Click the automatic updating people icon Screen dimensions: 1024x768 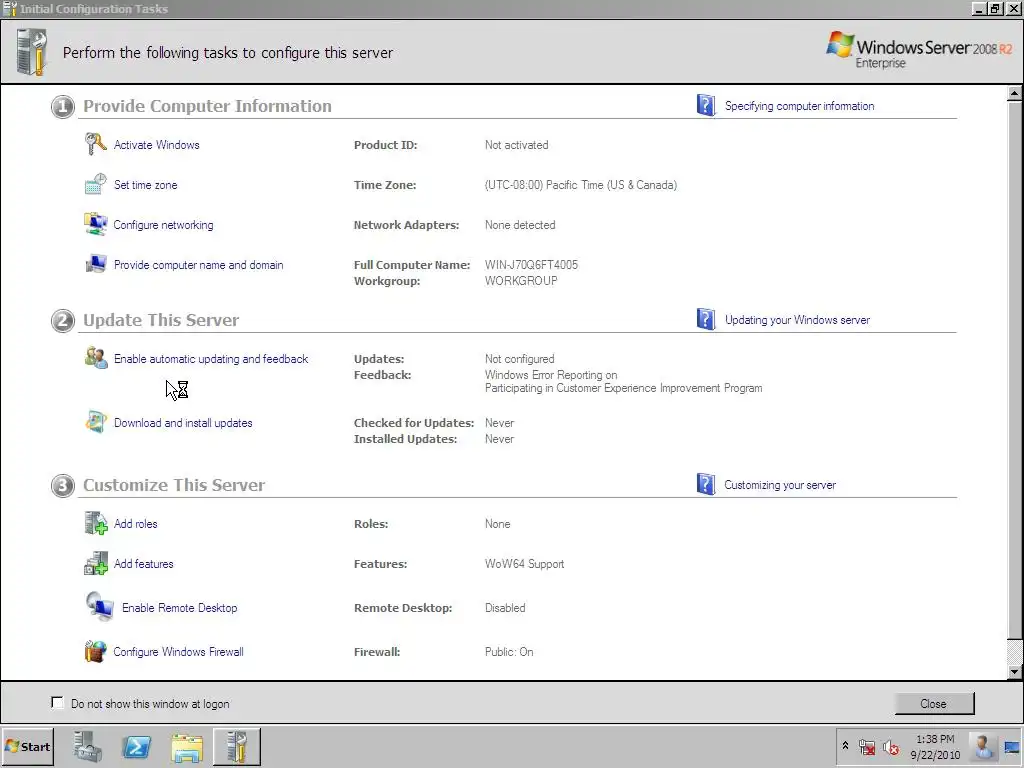point(96,358)
